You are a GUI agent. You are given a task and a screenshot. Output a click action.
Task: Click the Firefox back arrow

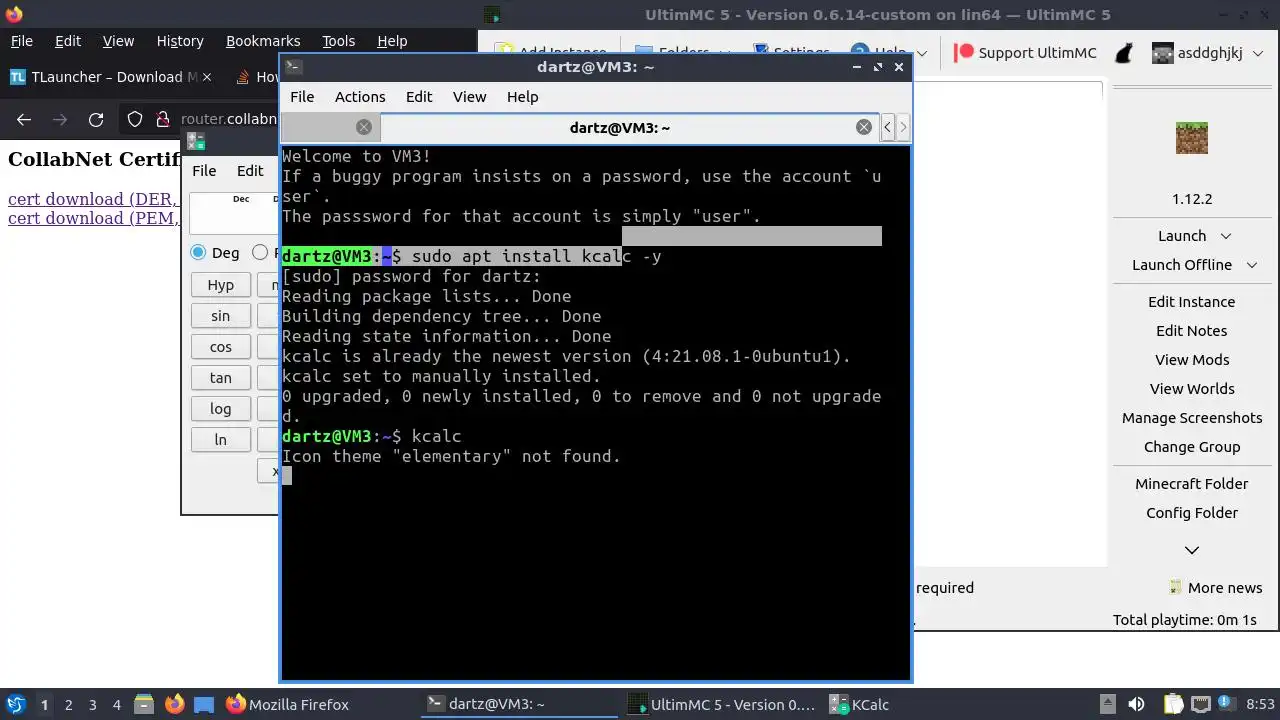point(24,120)
